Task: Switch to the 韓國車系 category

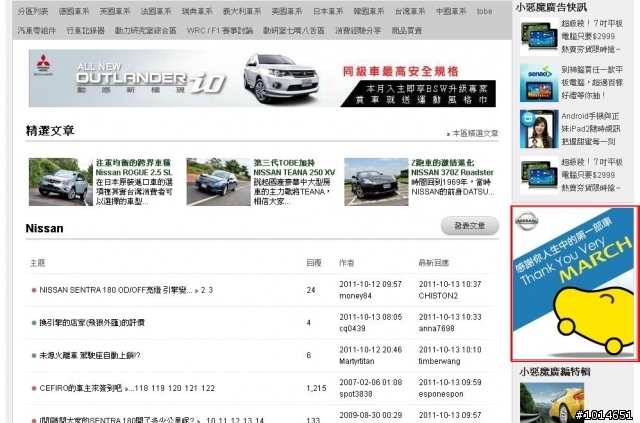Action: (x=369, y=11)
